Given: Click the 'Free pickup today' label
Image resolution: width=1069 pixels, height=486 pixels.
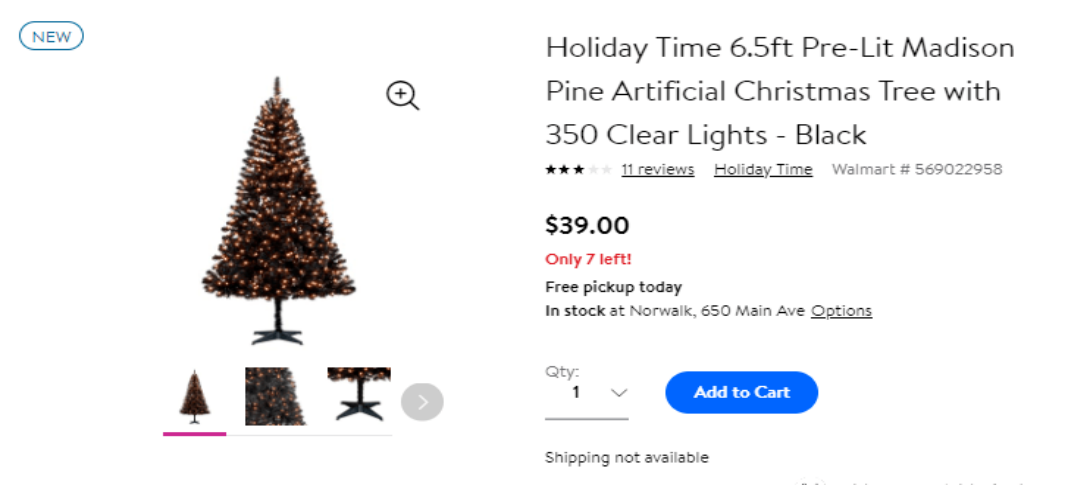Looking at the screenshot, I should (x=613, y=287).
